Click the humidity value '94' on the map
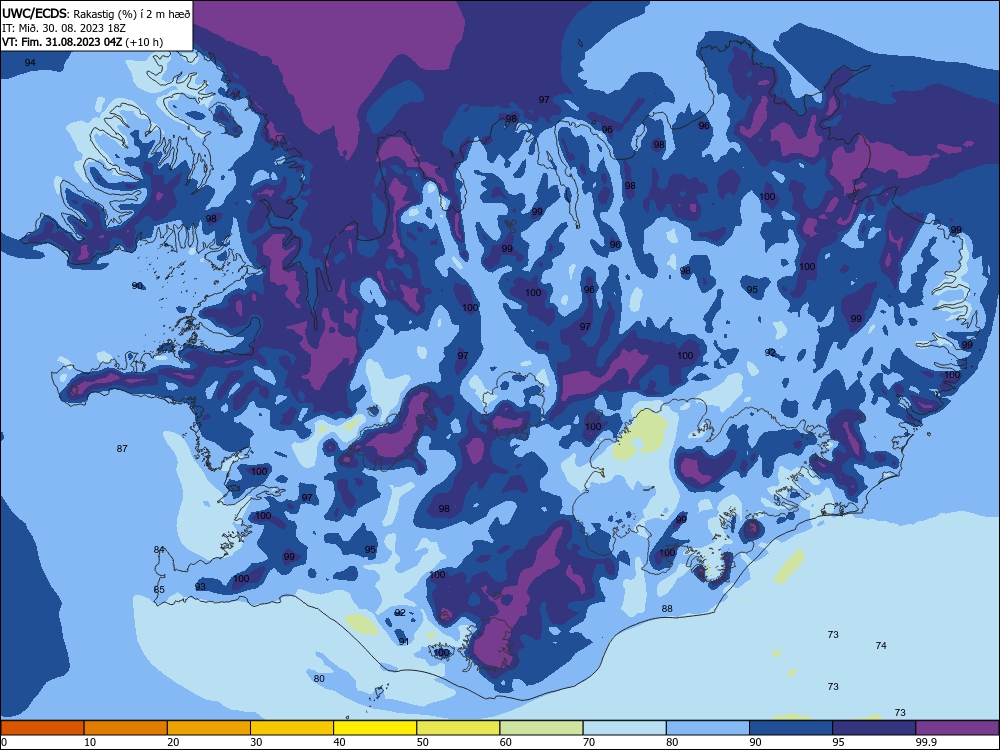Viewport: 1000px width, 750px height. 30,62
